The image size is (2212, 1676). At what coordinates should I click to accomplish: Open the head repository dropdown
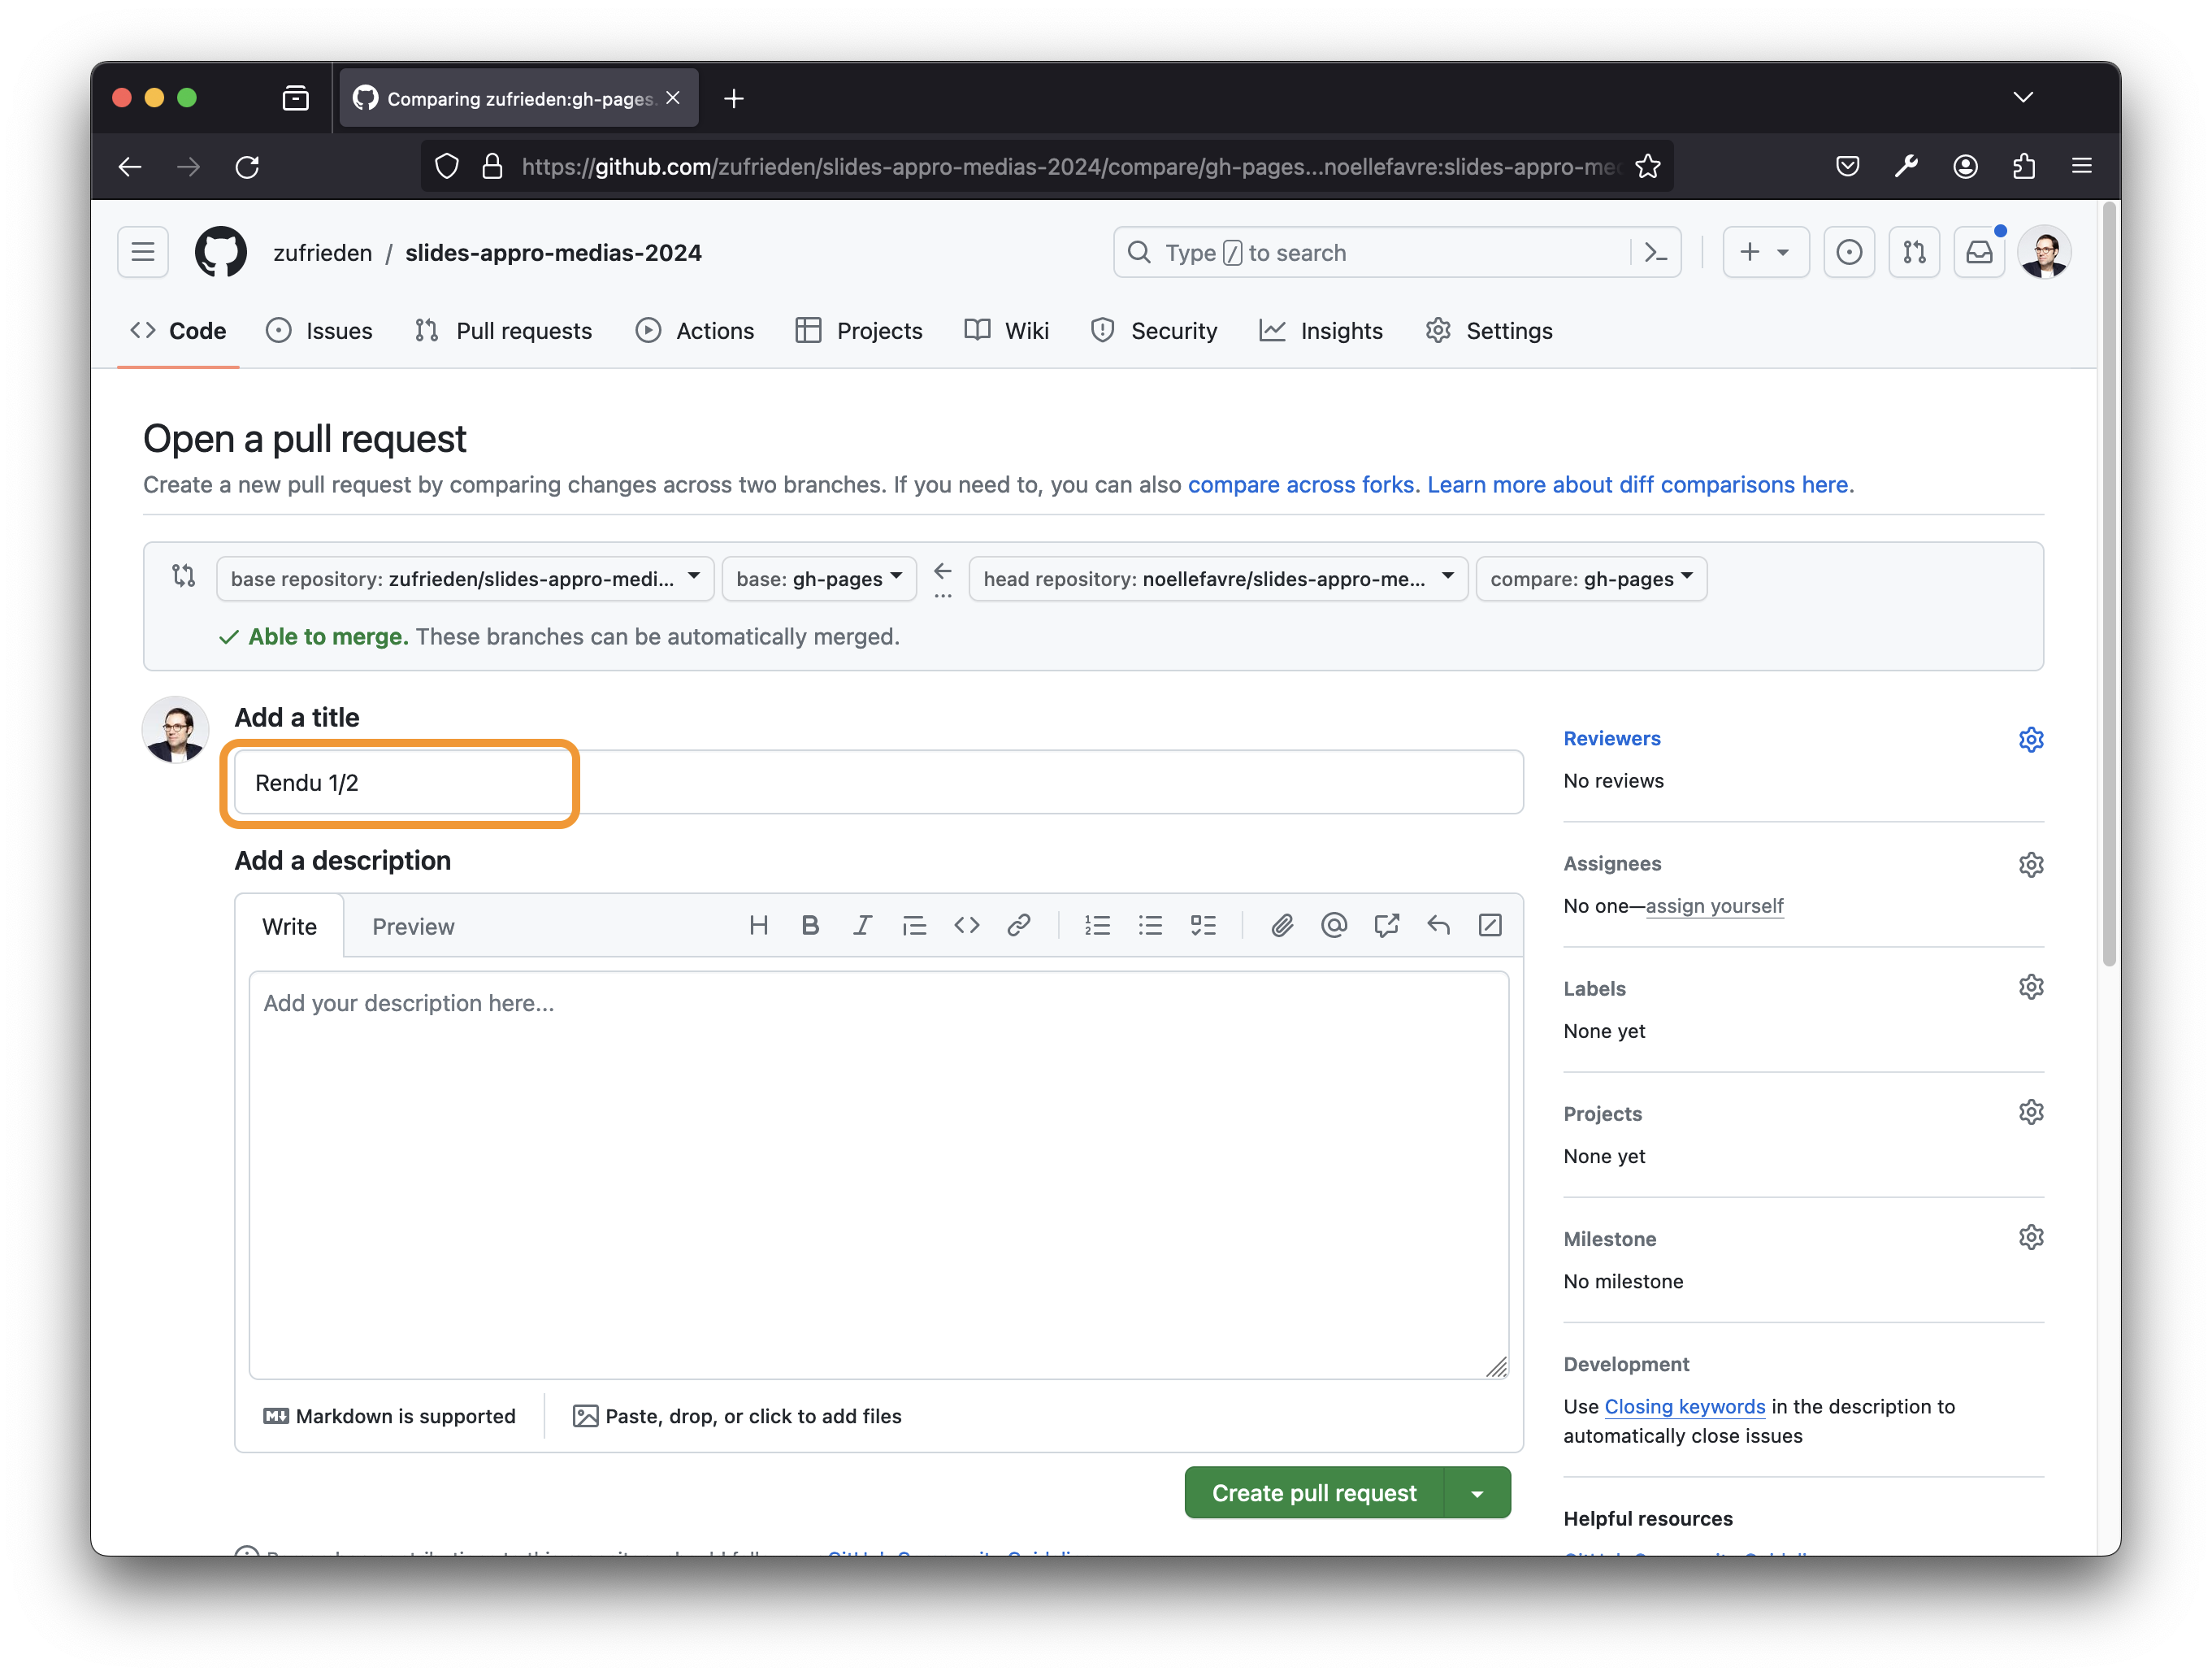[1217, 578]
